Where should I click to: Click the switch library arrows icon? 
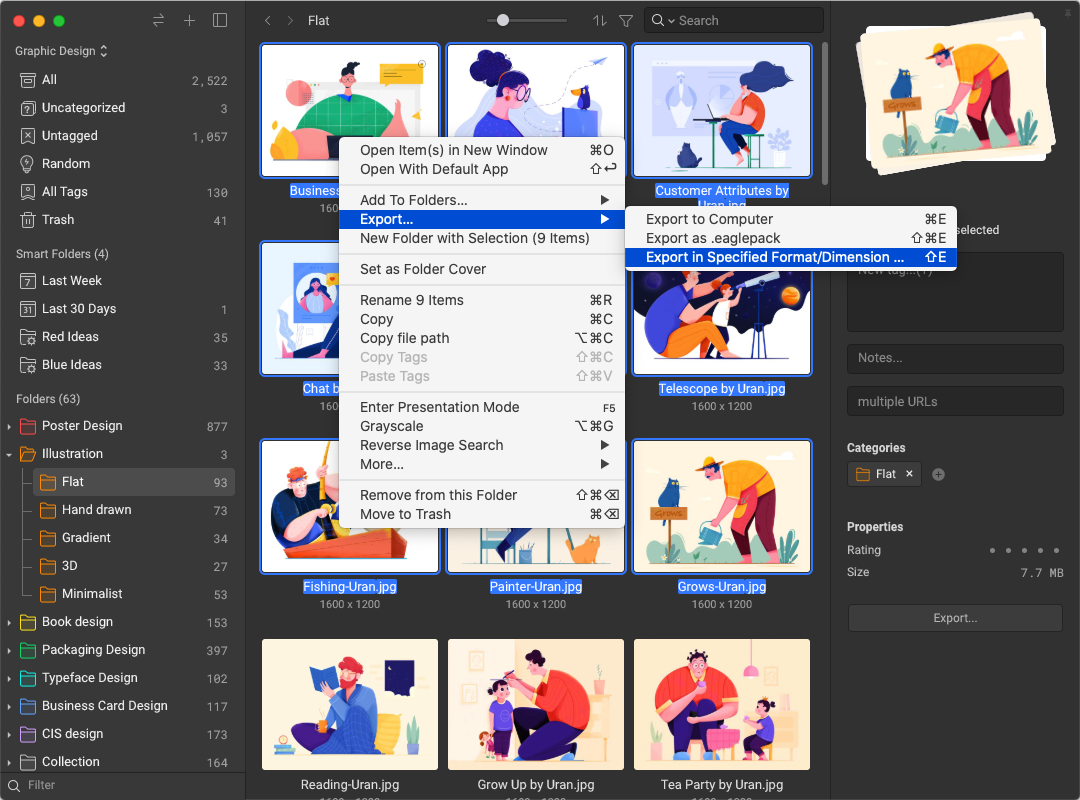click(x=158, y=21)
